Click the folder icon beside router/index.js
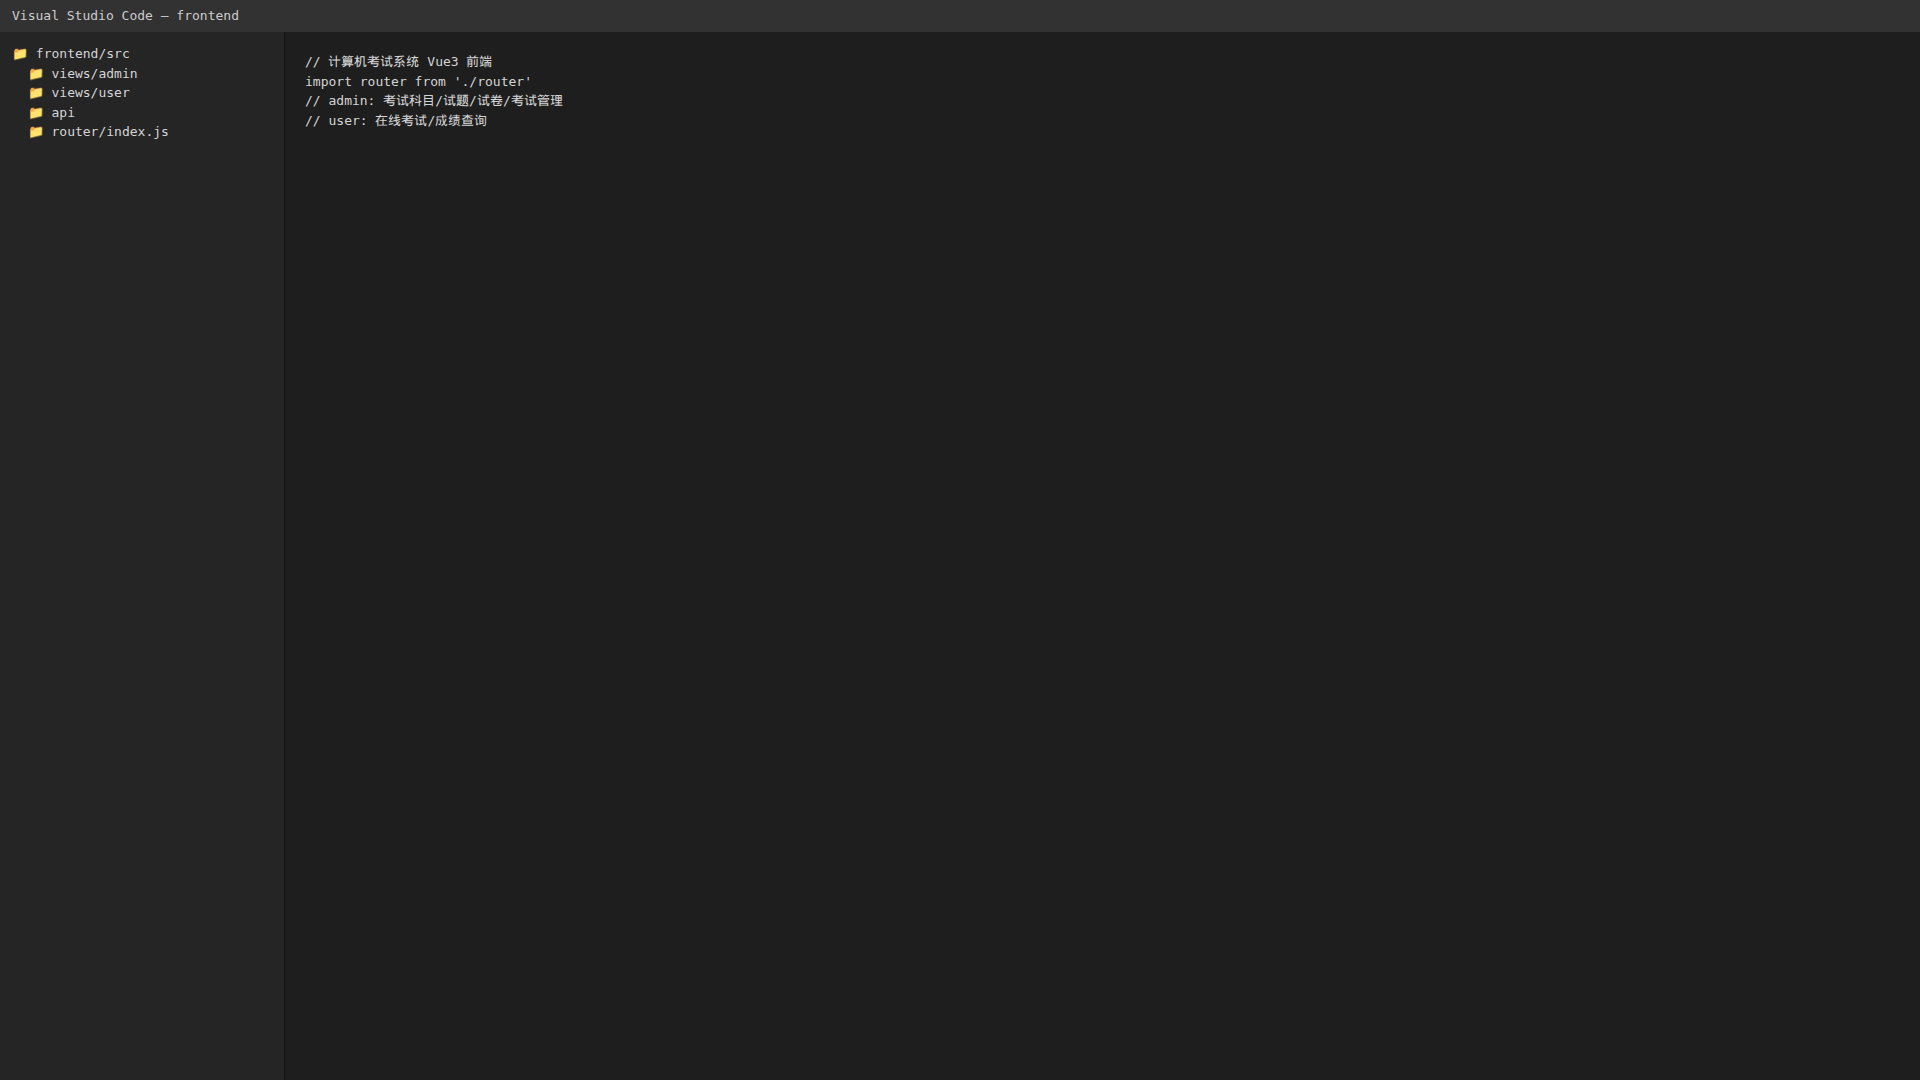Screen dimensions: 1920x1080 pos(36,132)
